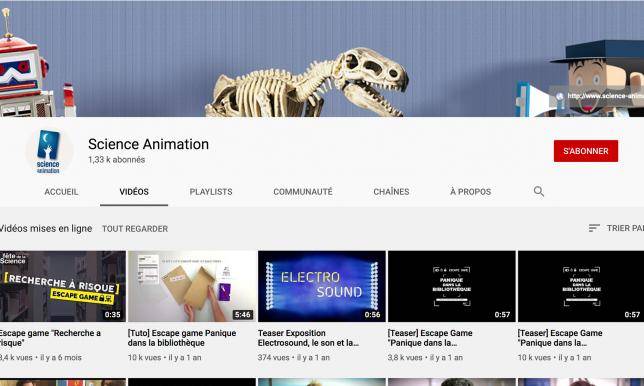Click the 374 vues view count text
The width and height of the screenshot is (644, 386).
tap(273, 358)
